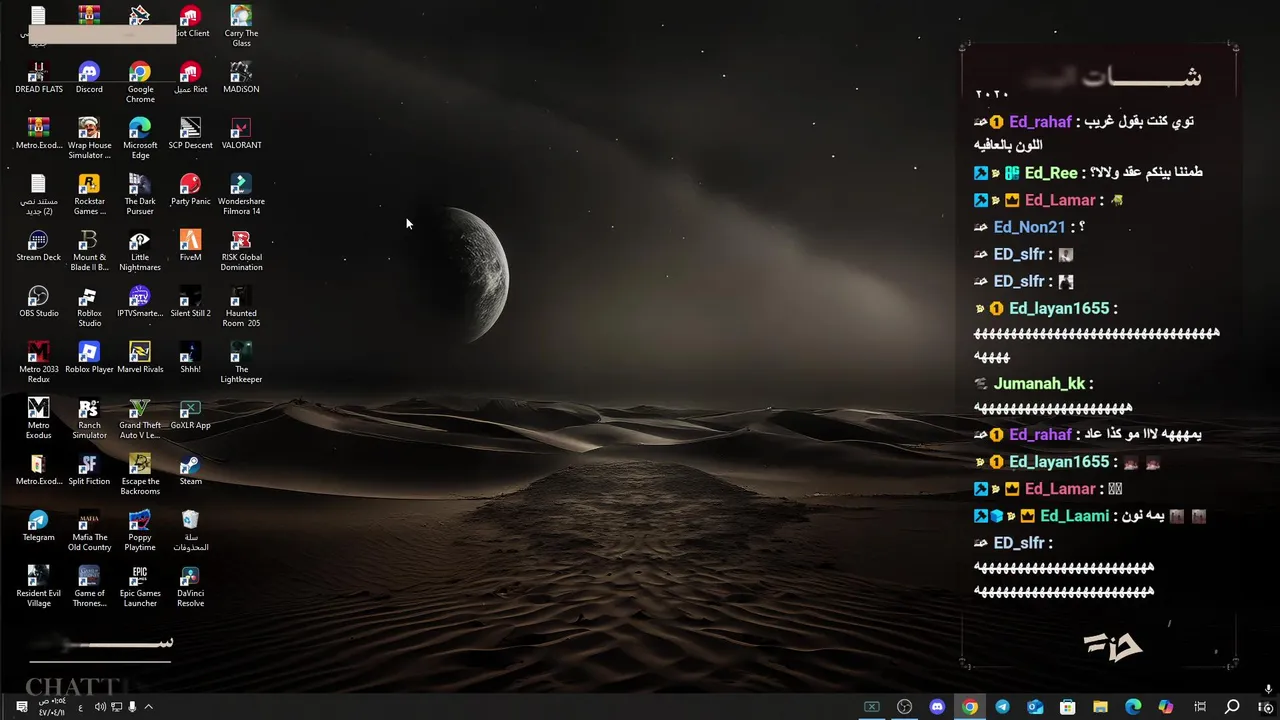Click the Ed_Non21 username in chat overlay

[x=1029, y=227]
